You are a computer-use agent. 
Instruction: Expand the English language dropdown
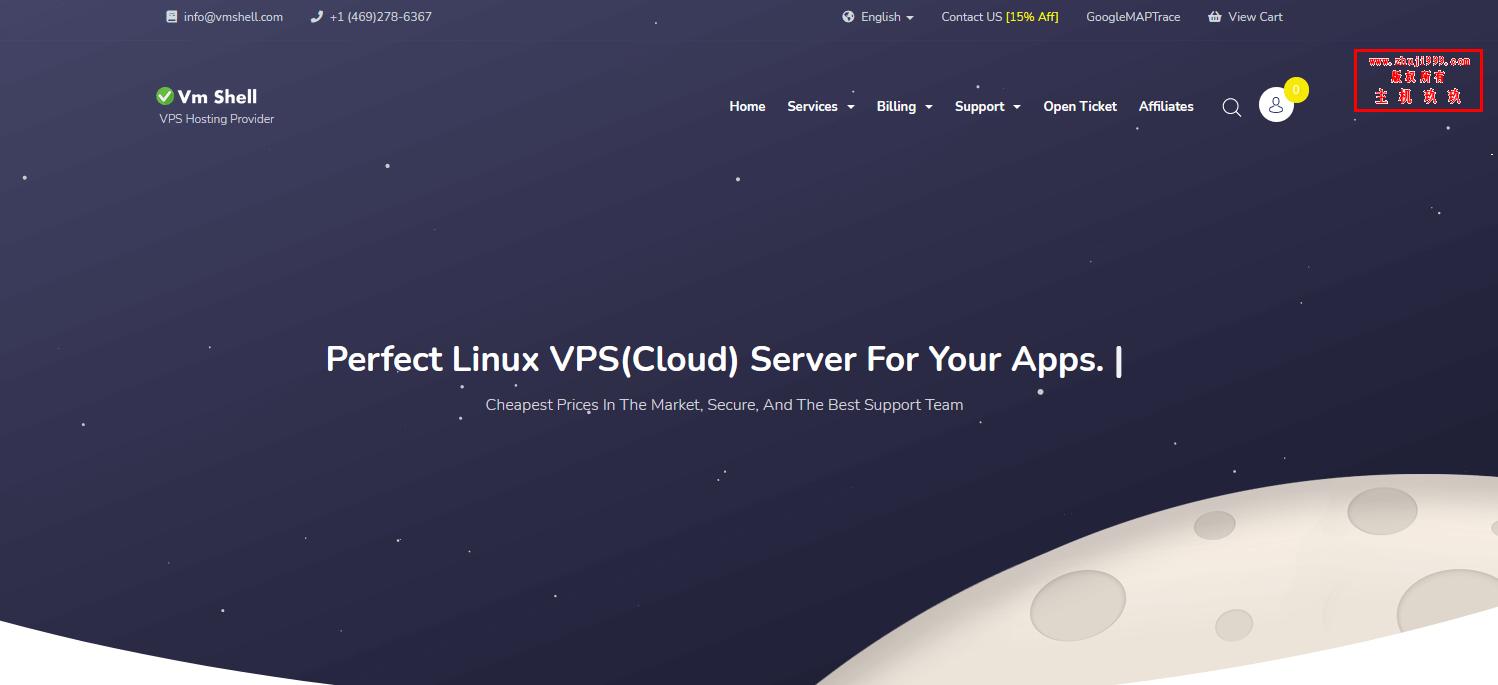click(887, 17)
